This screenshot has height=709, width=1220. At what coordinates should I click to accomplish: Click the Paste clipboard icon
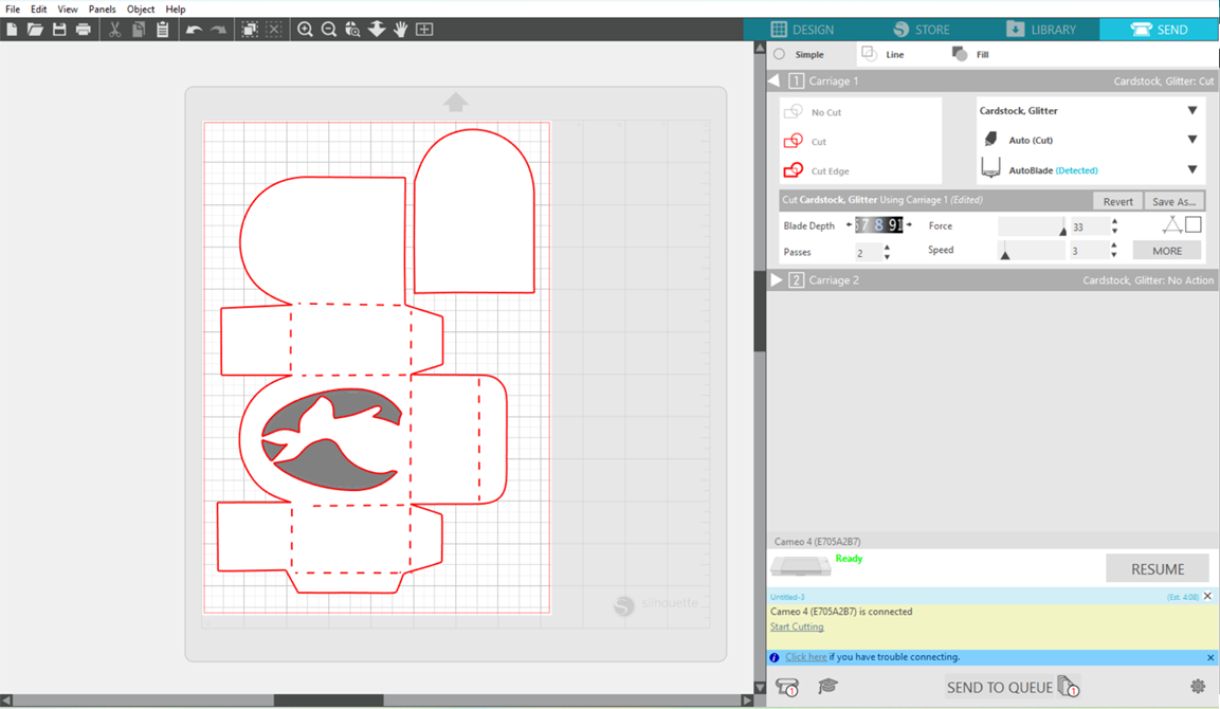[x=161, y=29]
